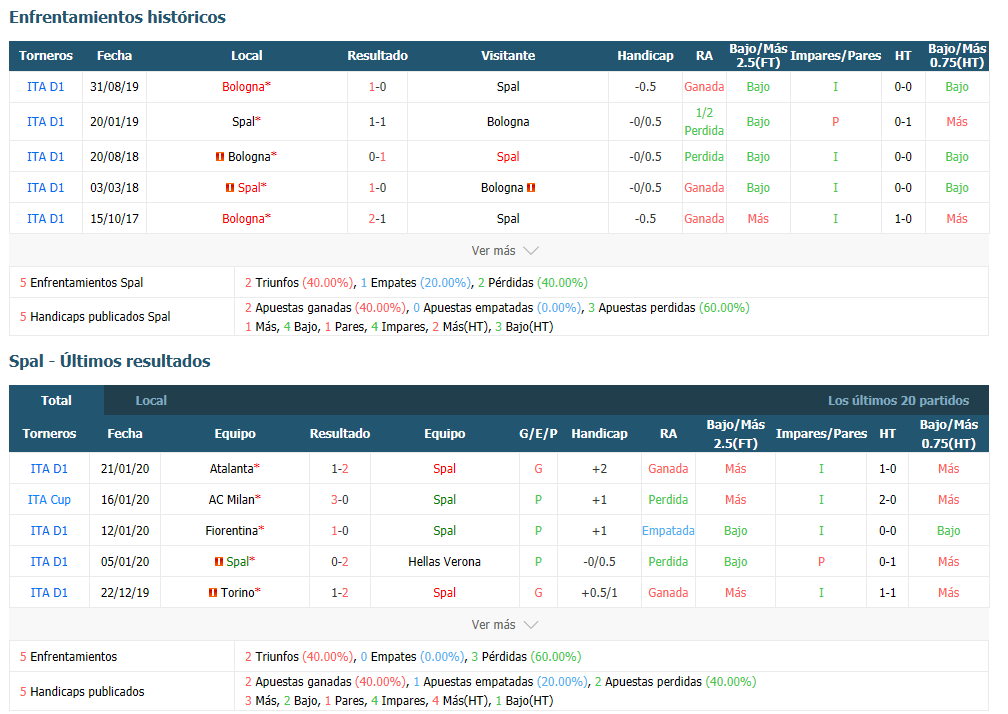Screen dimensions: 1008x714
Task: Click ITA D1 link for 20/01/19 match
Action: click(x=46, y=121)
